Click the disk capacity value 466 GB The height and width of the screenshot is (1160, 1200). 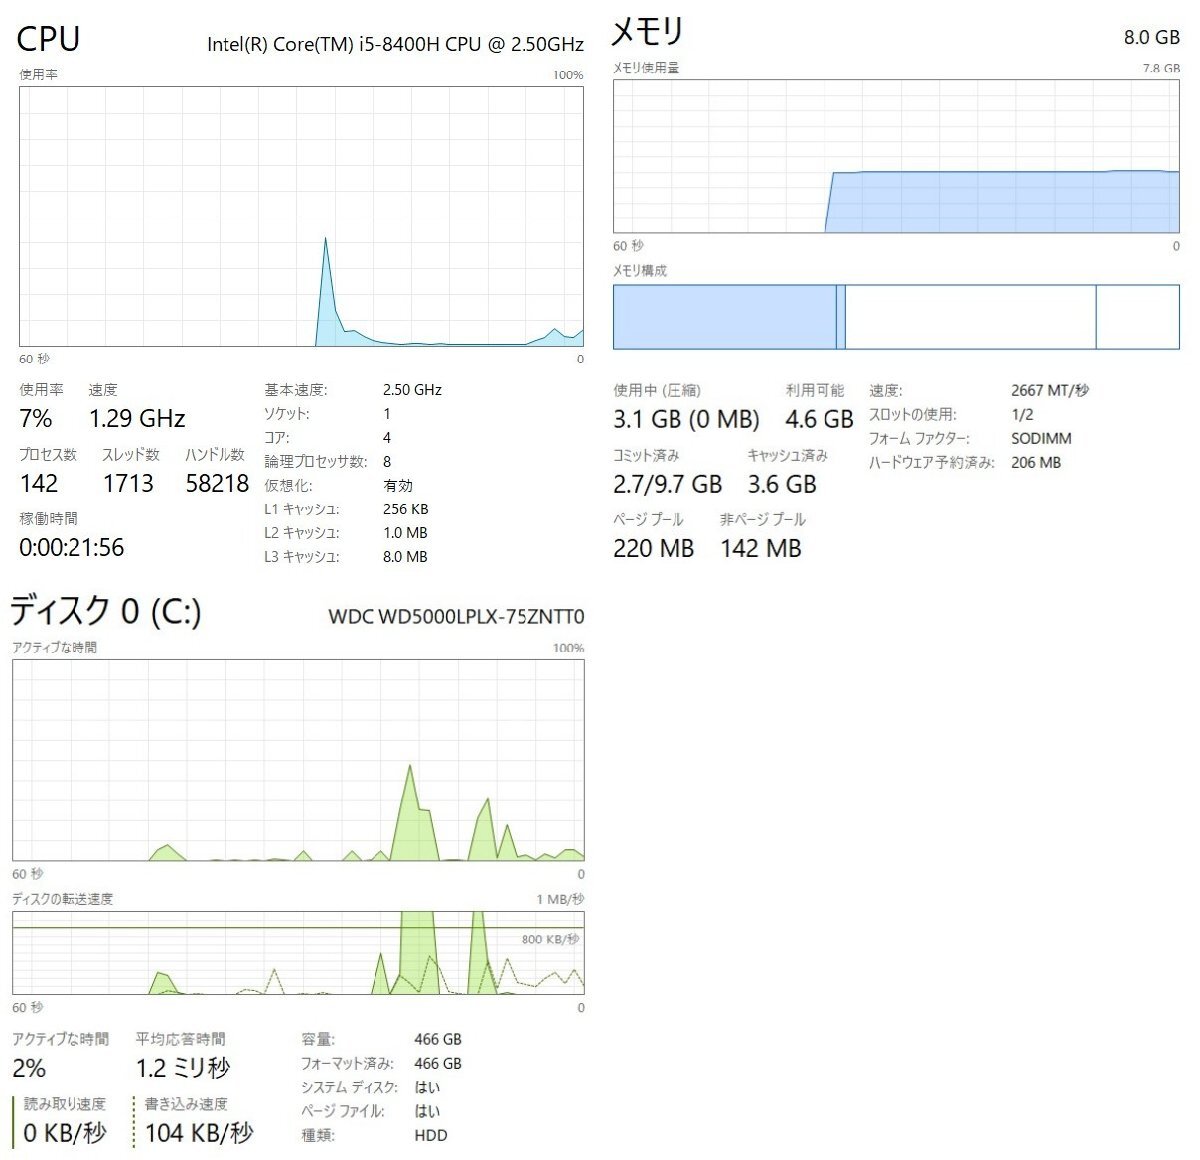click(x=438, y=1040)
